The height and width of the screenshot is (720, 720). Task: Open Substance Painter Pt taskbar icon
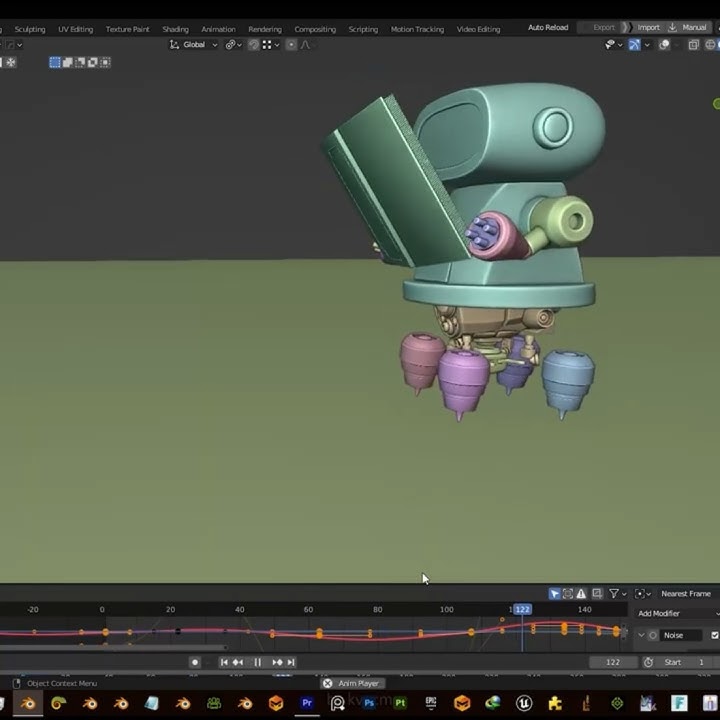click(x=400, y=703)
